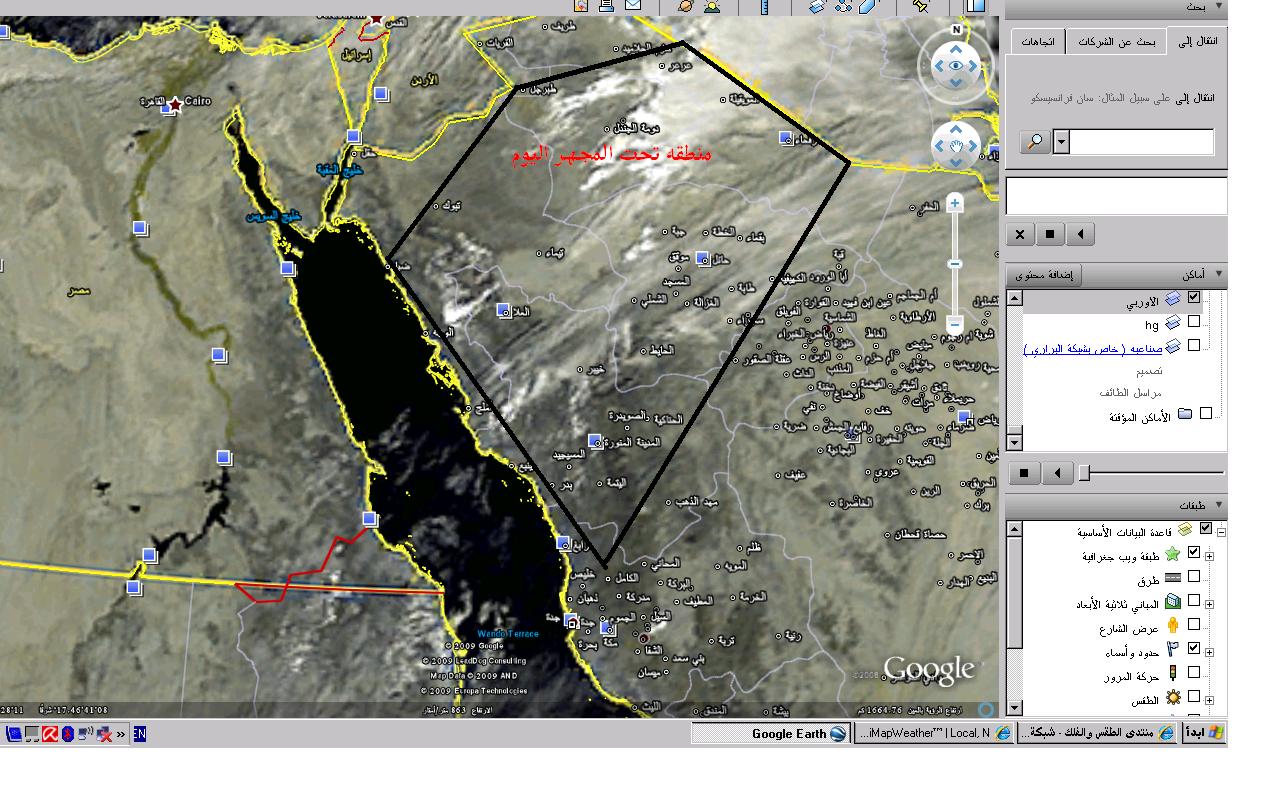Open the ruler measuring tool
This screenshot has height=800, width=1280.
[x=764, y=5]
